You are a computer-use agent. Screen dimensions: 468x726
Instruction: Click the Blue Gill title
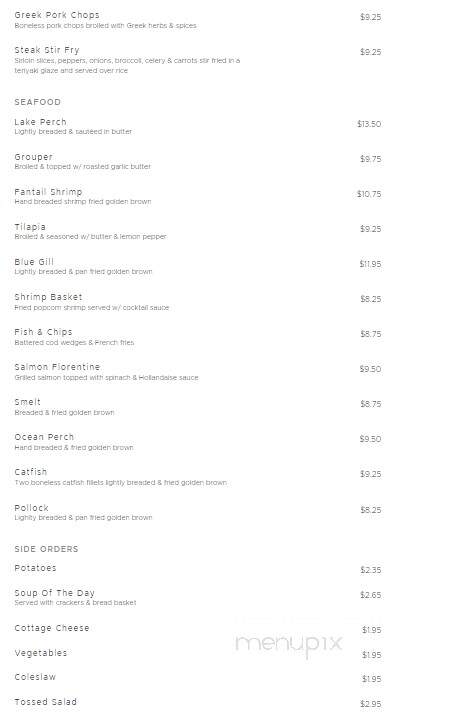34,262
